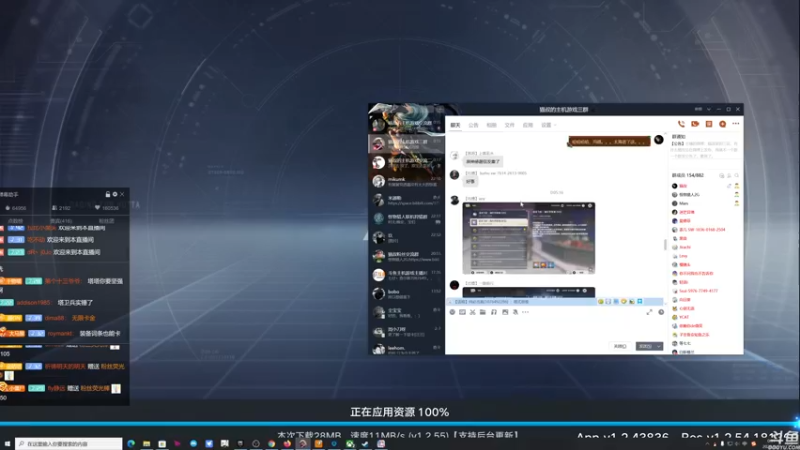Open the Windows Start menu
Screen dimensions: 800x450
(7, 444)
